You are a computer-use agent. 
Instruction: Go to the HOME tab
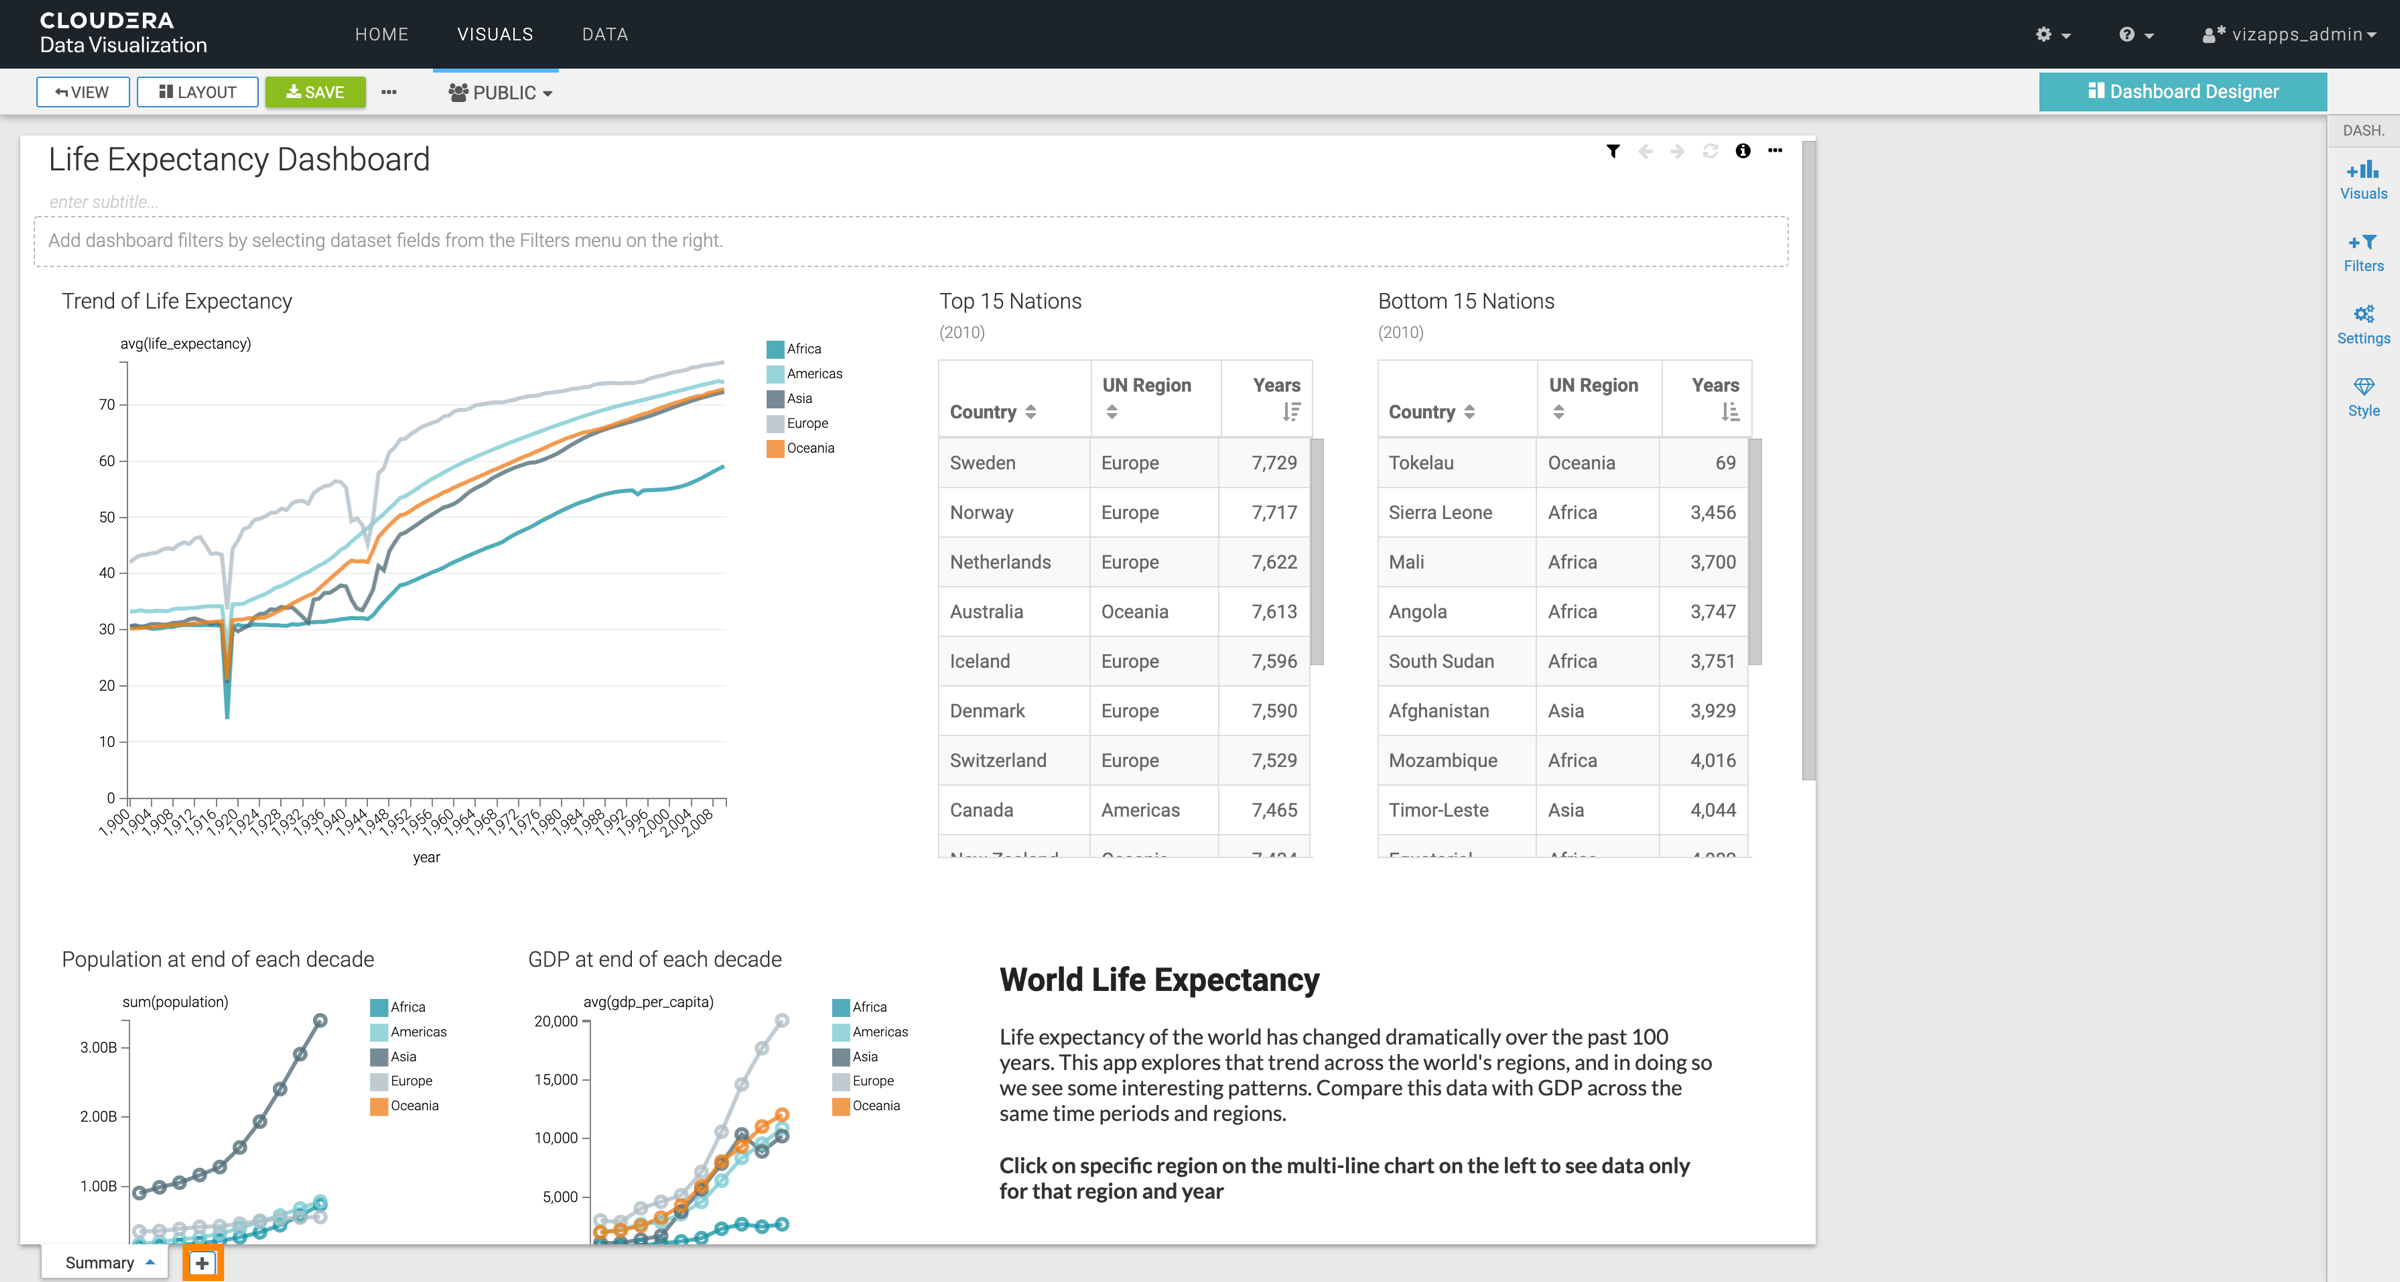[381, 34]
